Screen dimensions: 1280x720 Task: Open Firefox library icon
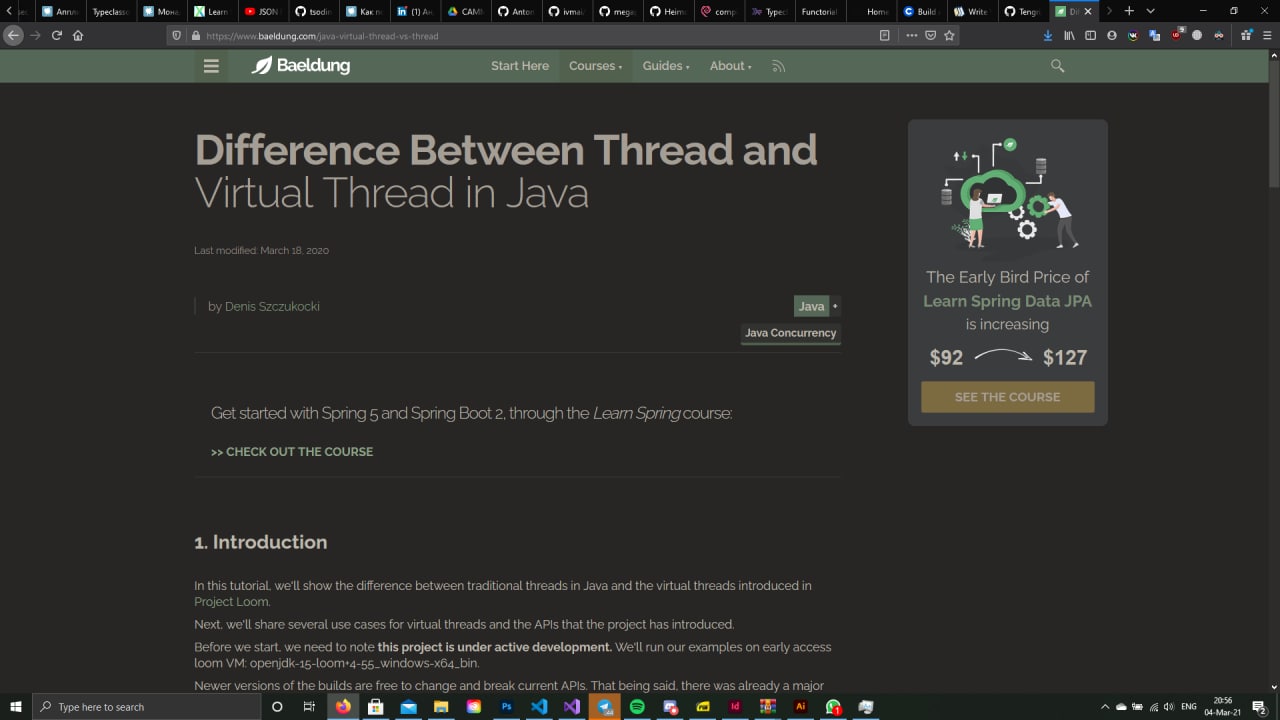point(1069,35)
